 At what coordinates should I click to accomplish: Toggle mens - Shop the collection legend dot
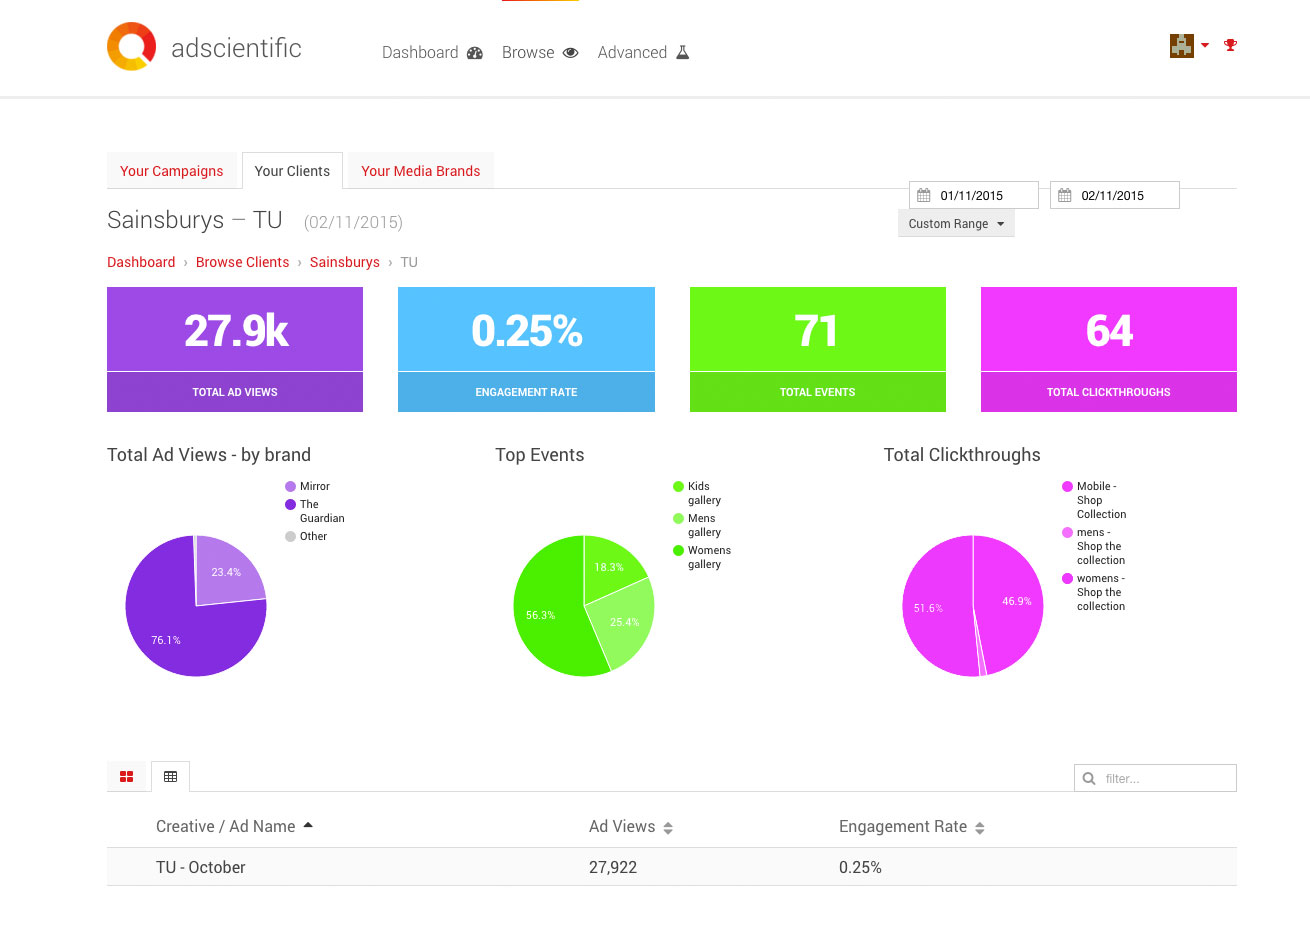(1068, 533)
